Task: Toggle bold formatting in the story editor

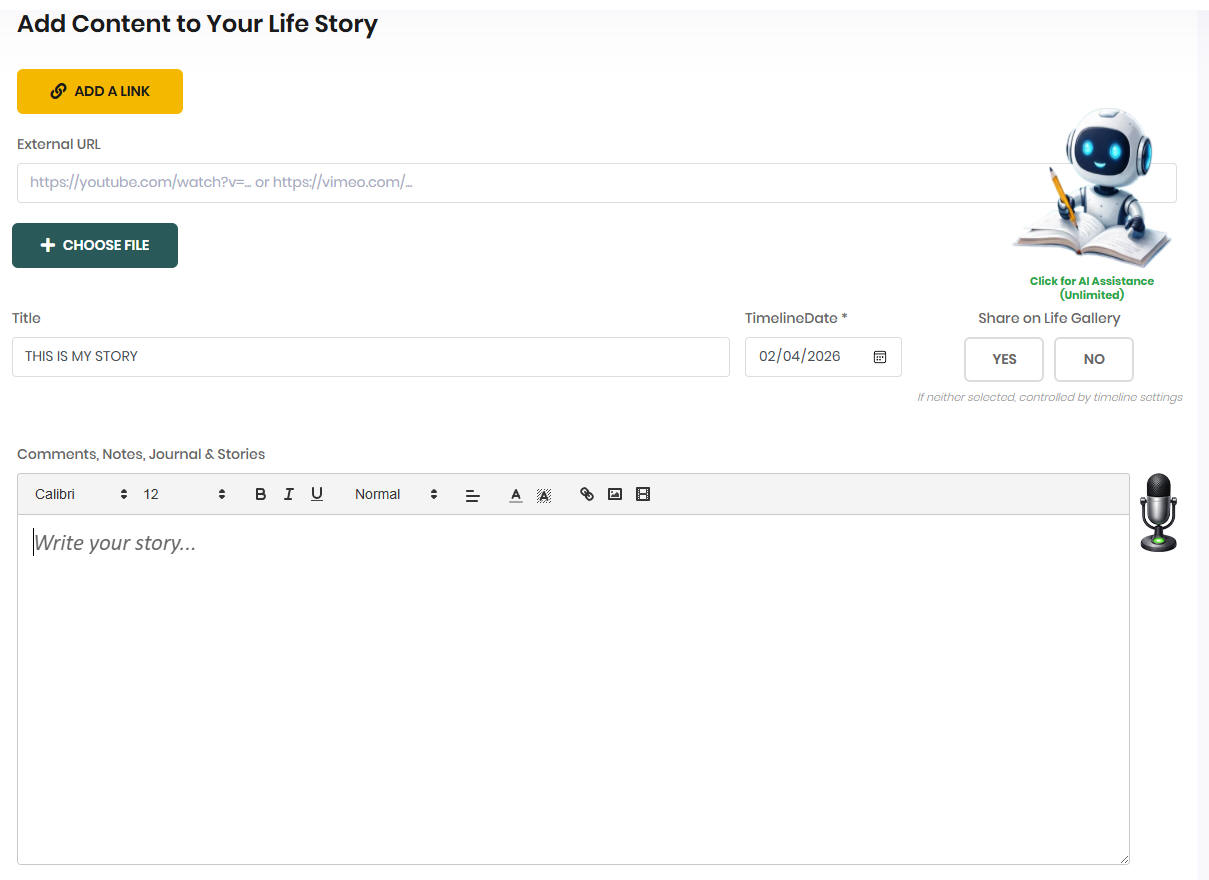Action: (260, 493)
